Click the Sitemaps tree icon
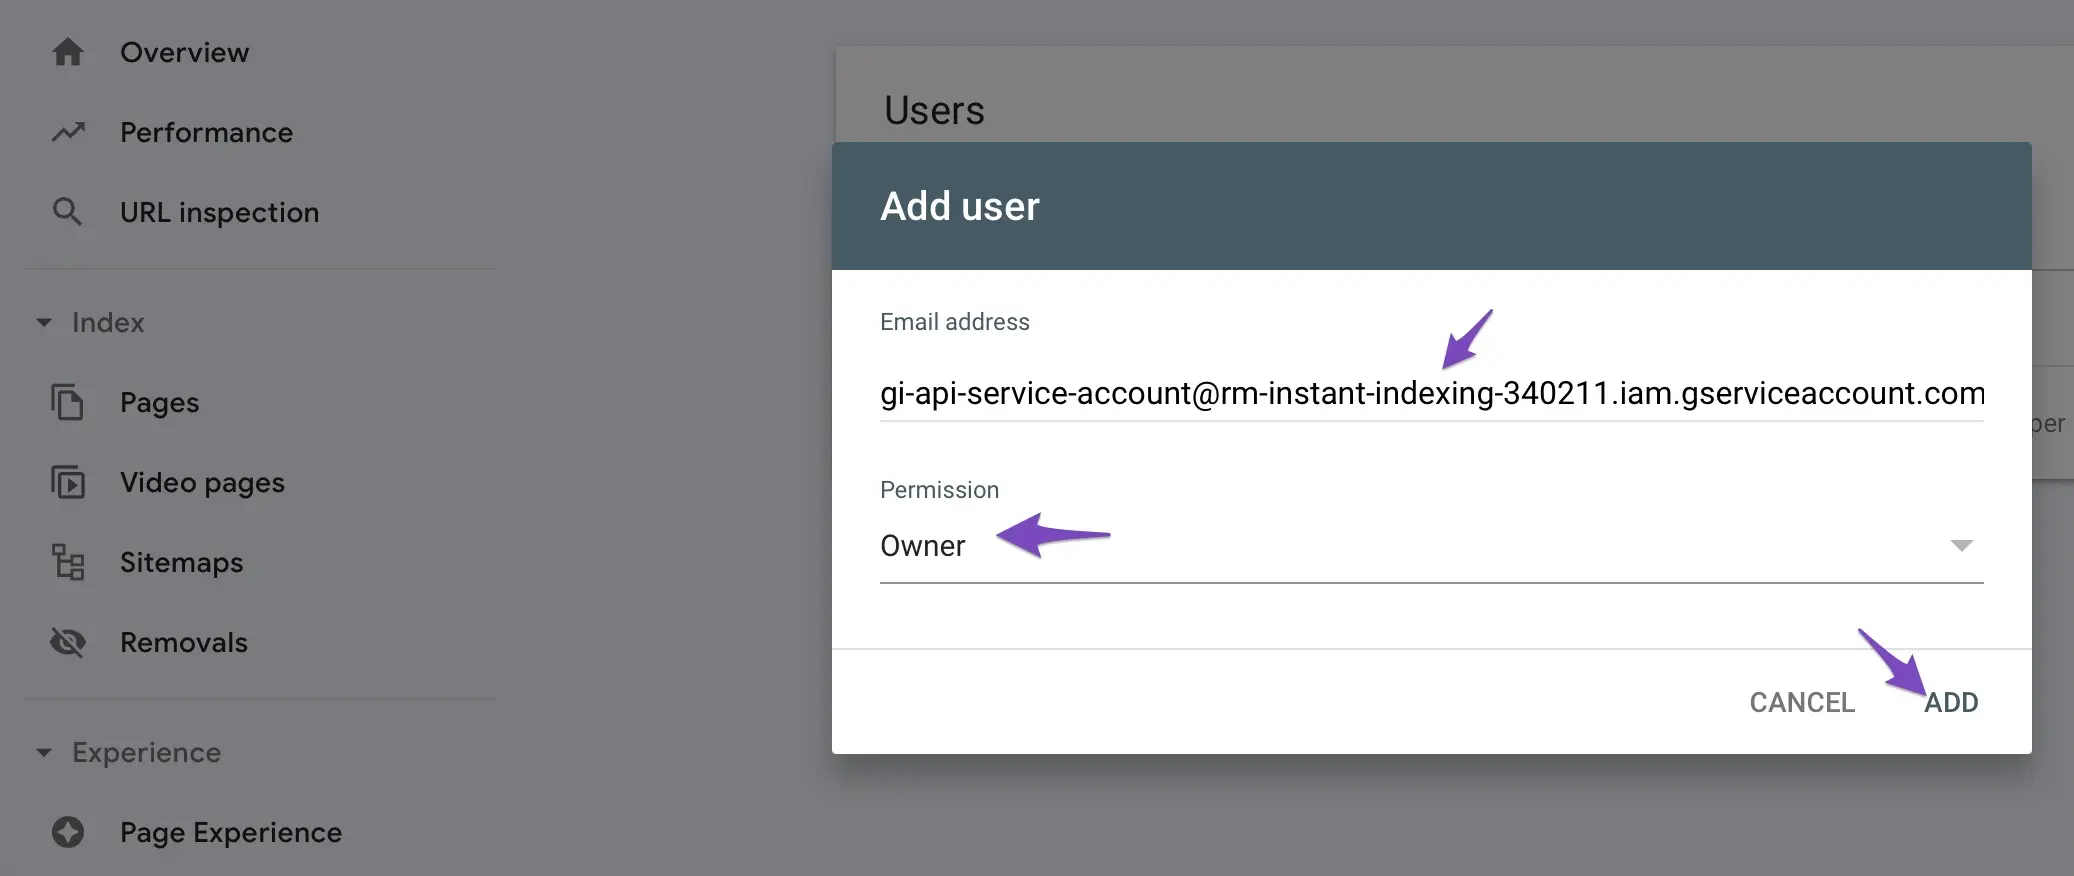2074x876 pixels. (68, 562)
